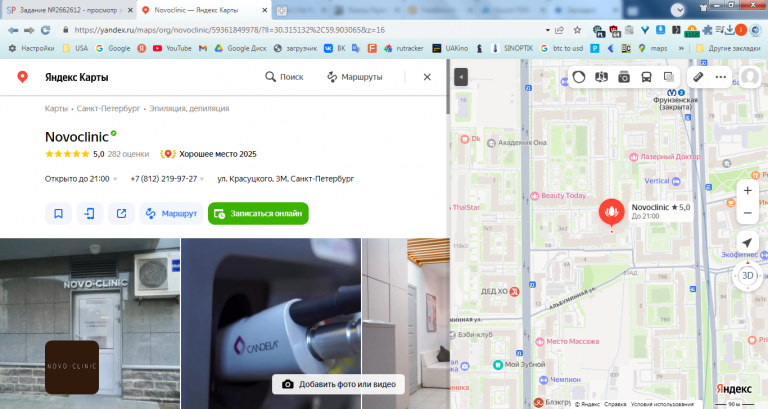The width and height of the screenshot is (768, 409).
Task: Share Novoclinic via share icon
Action: (x=121, y=214)
